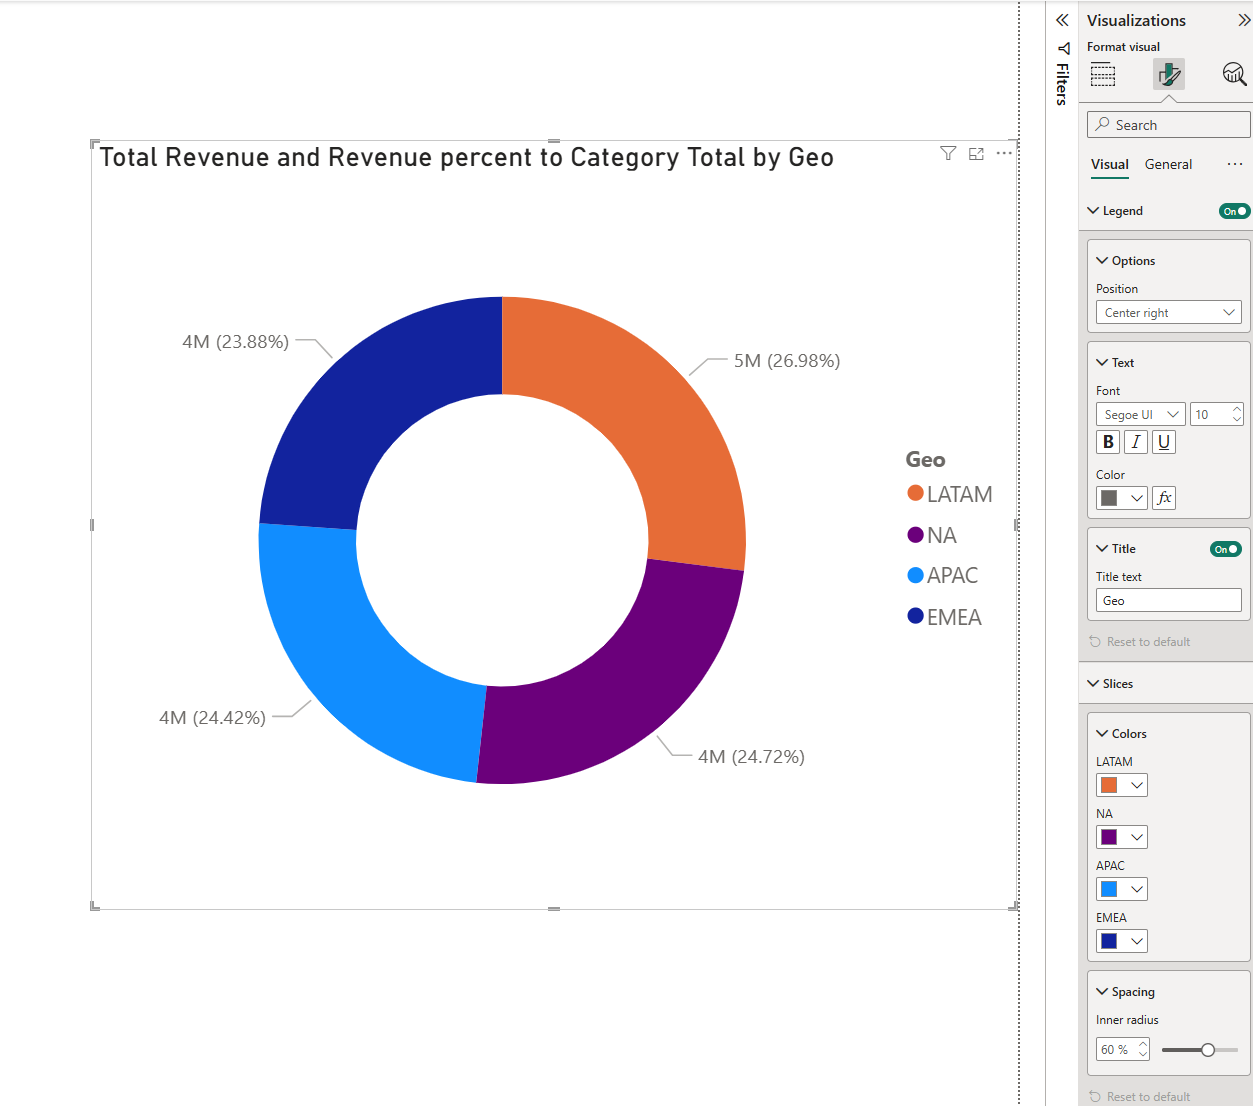Collapse the Colors card
This screenshot has height=1106, width=1253.
[1102, 734]
